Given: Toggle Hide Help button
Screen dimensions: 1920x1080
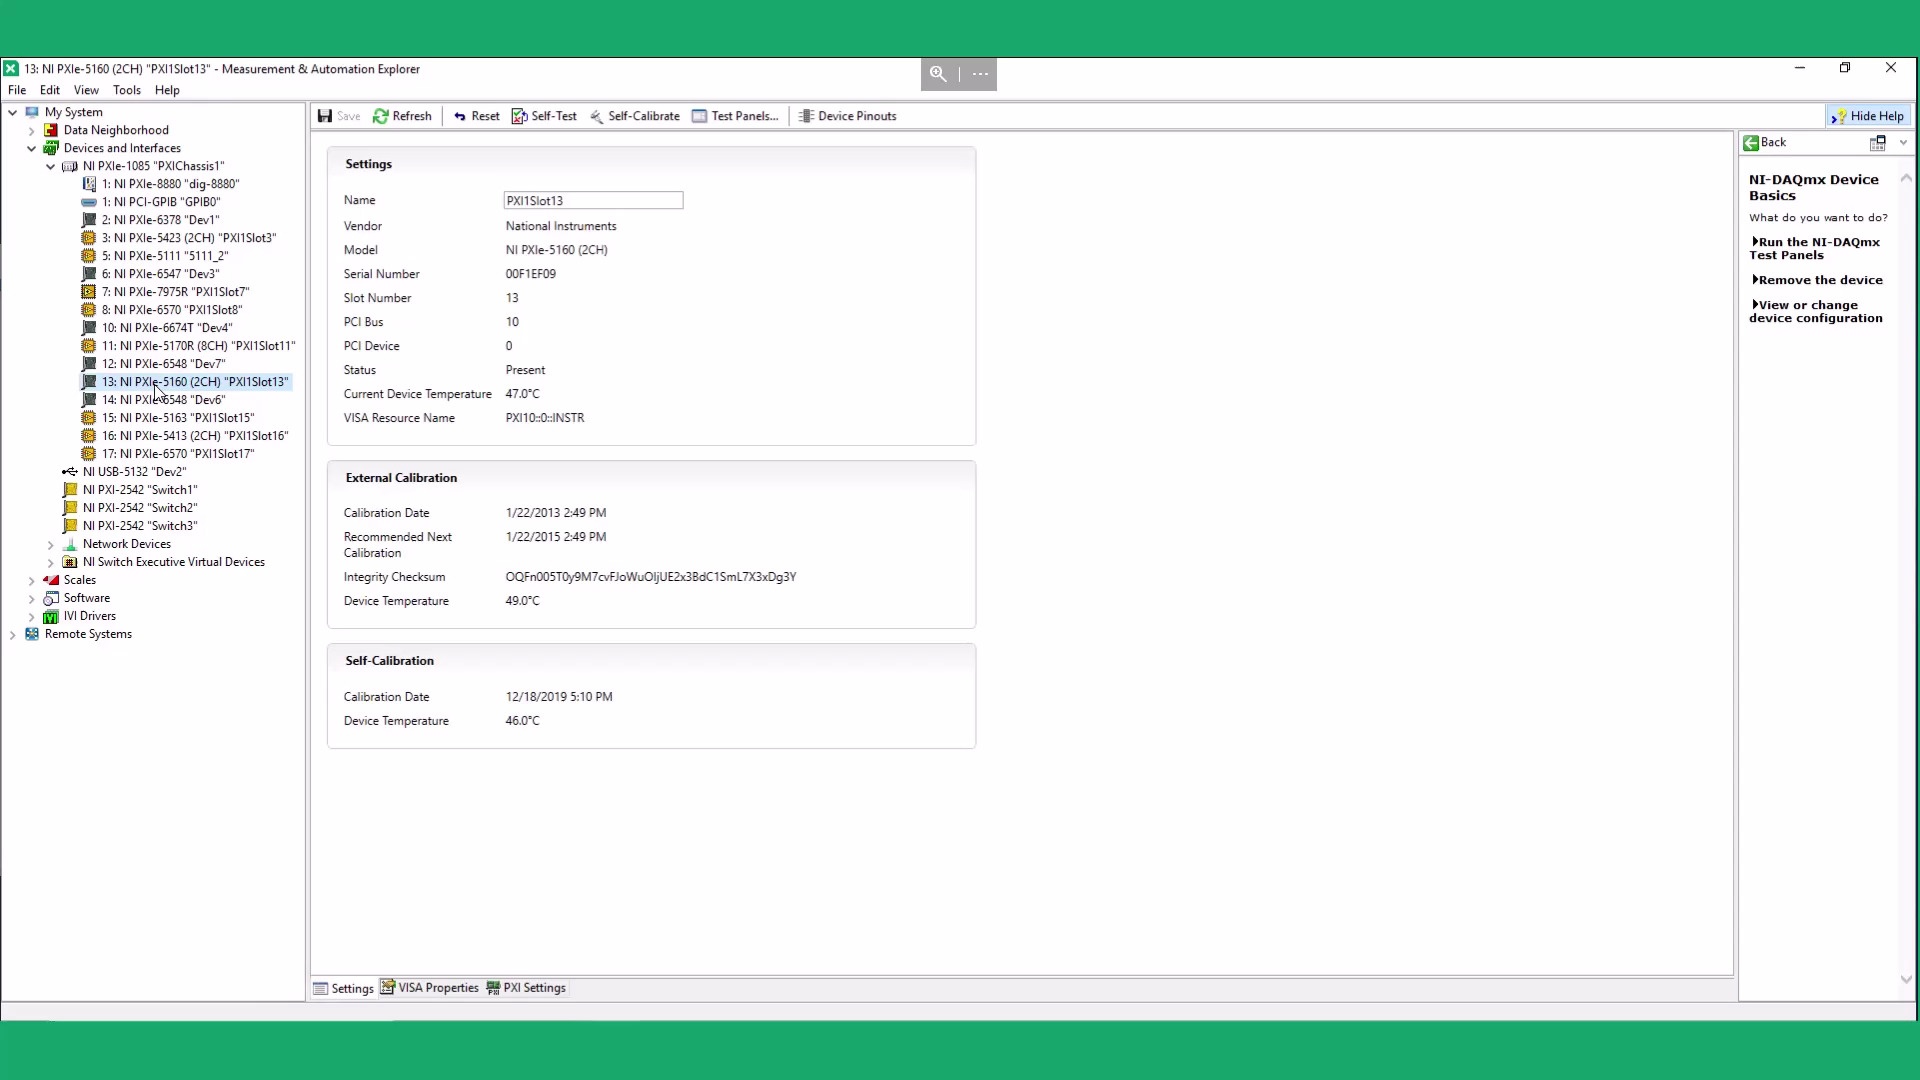Looking at the screenshot, I should [1868, 116].
